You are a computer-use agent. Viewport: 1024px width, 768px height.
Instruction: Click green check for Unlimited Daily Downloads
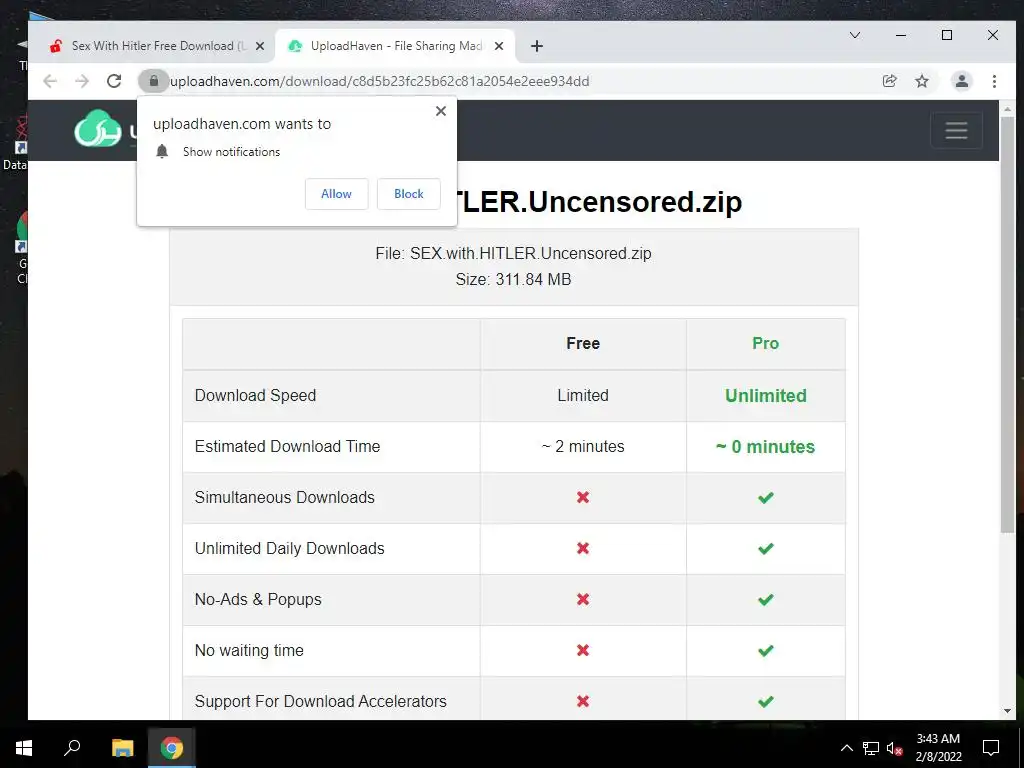[x=765, y=549]
